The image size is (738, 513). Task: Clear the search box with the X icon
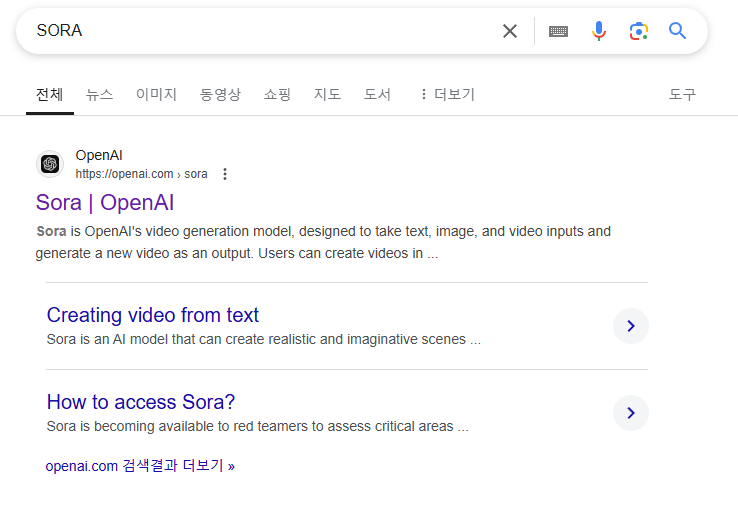tap(510, 31)
